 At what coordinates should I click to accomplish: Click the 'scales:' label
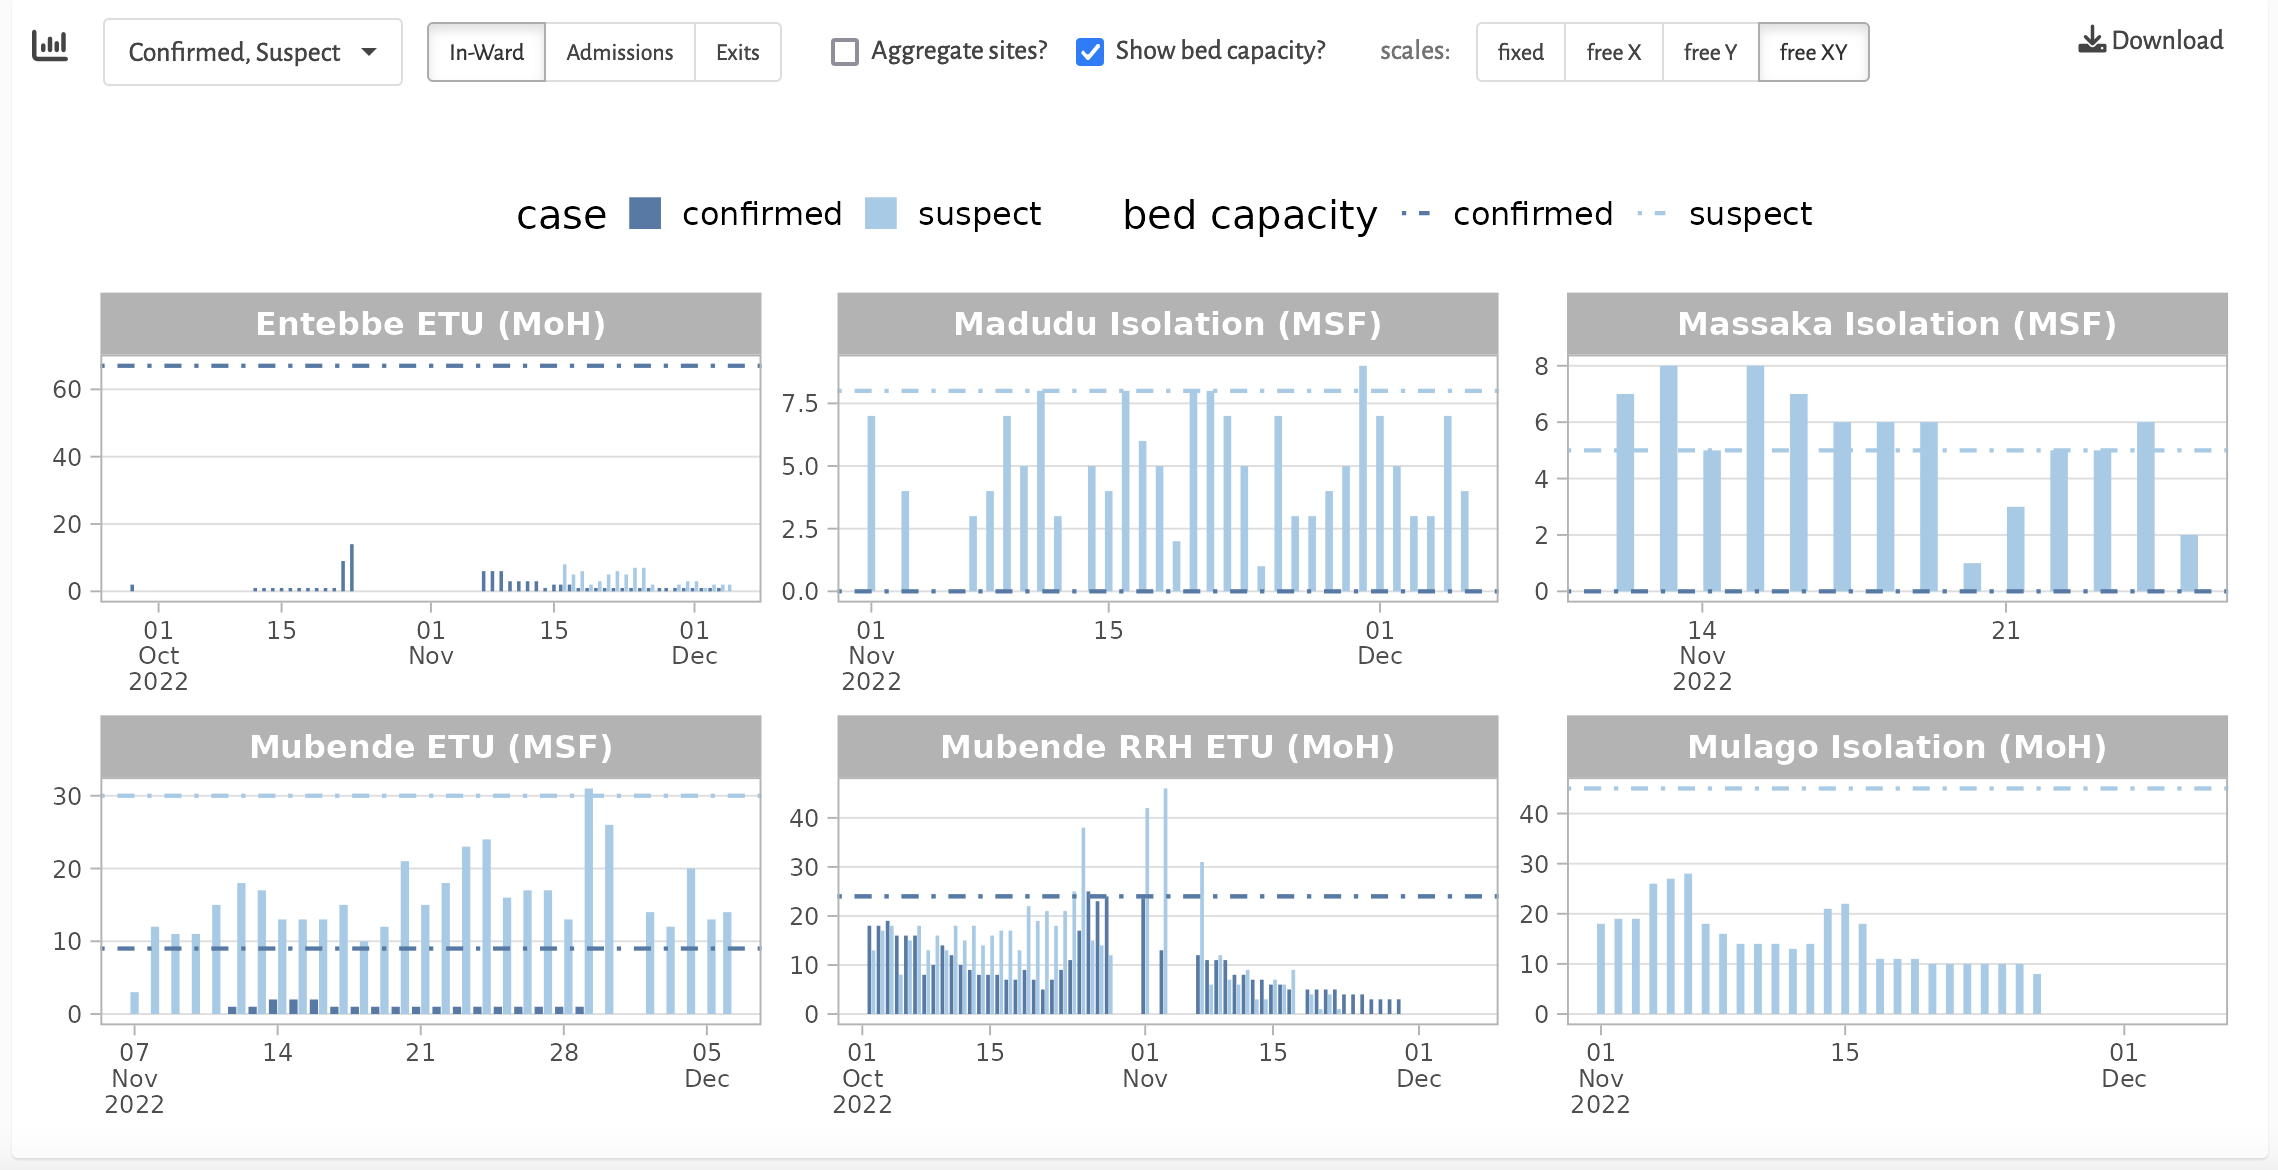[1414, 51]
